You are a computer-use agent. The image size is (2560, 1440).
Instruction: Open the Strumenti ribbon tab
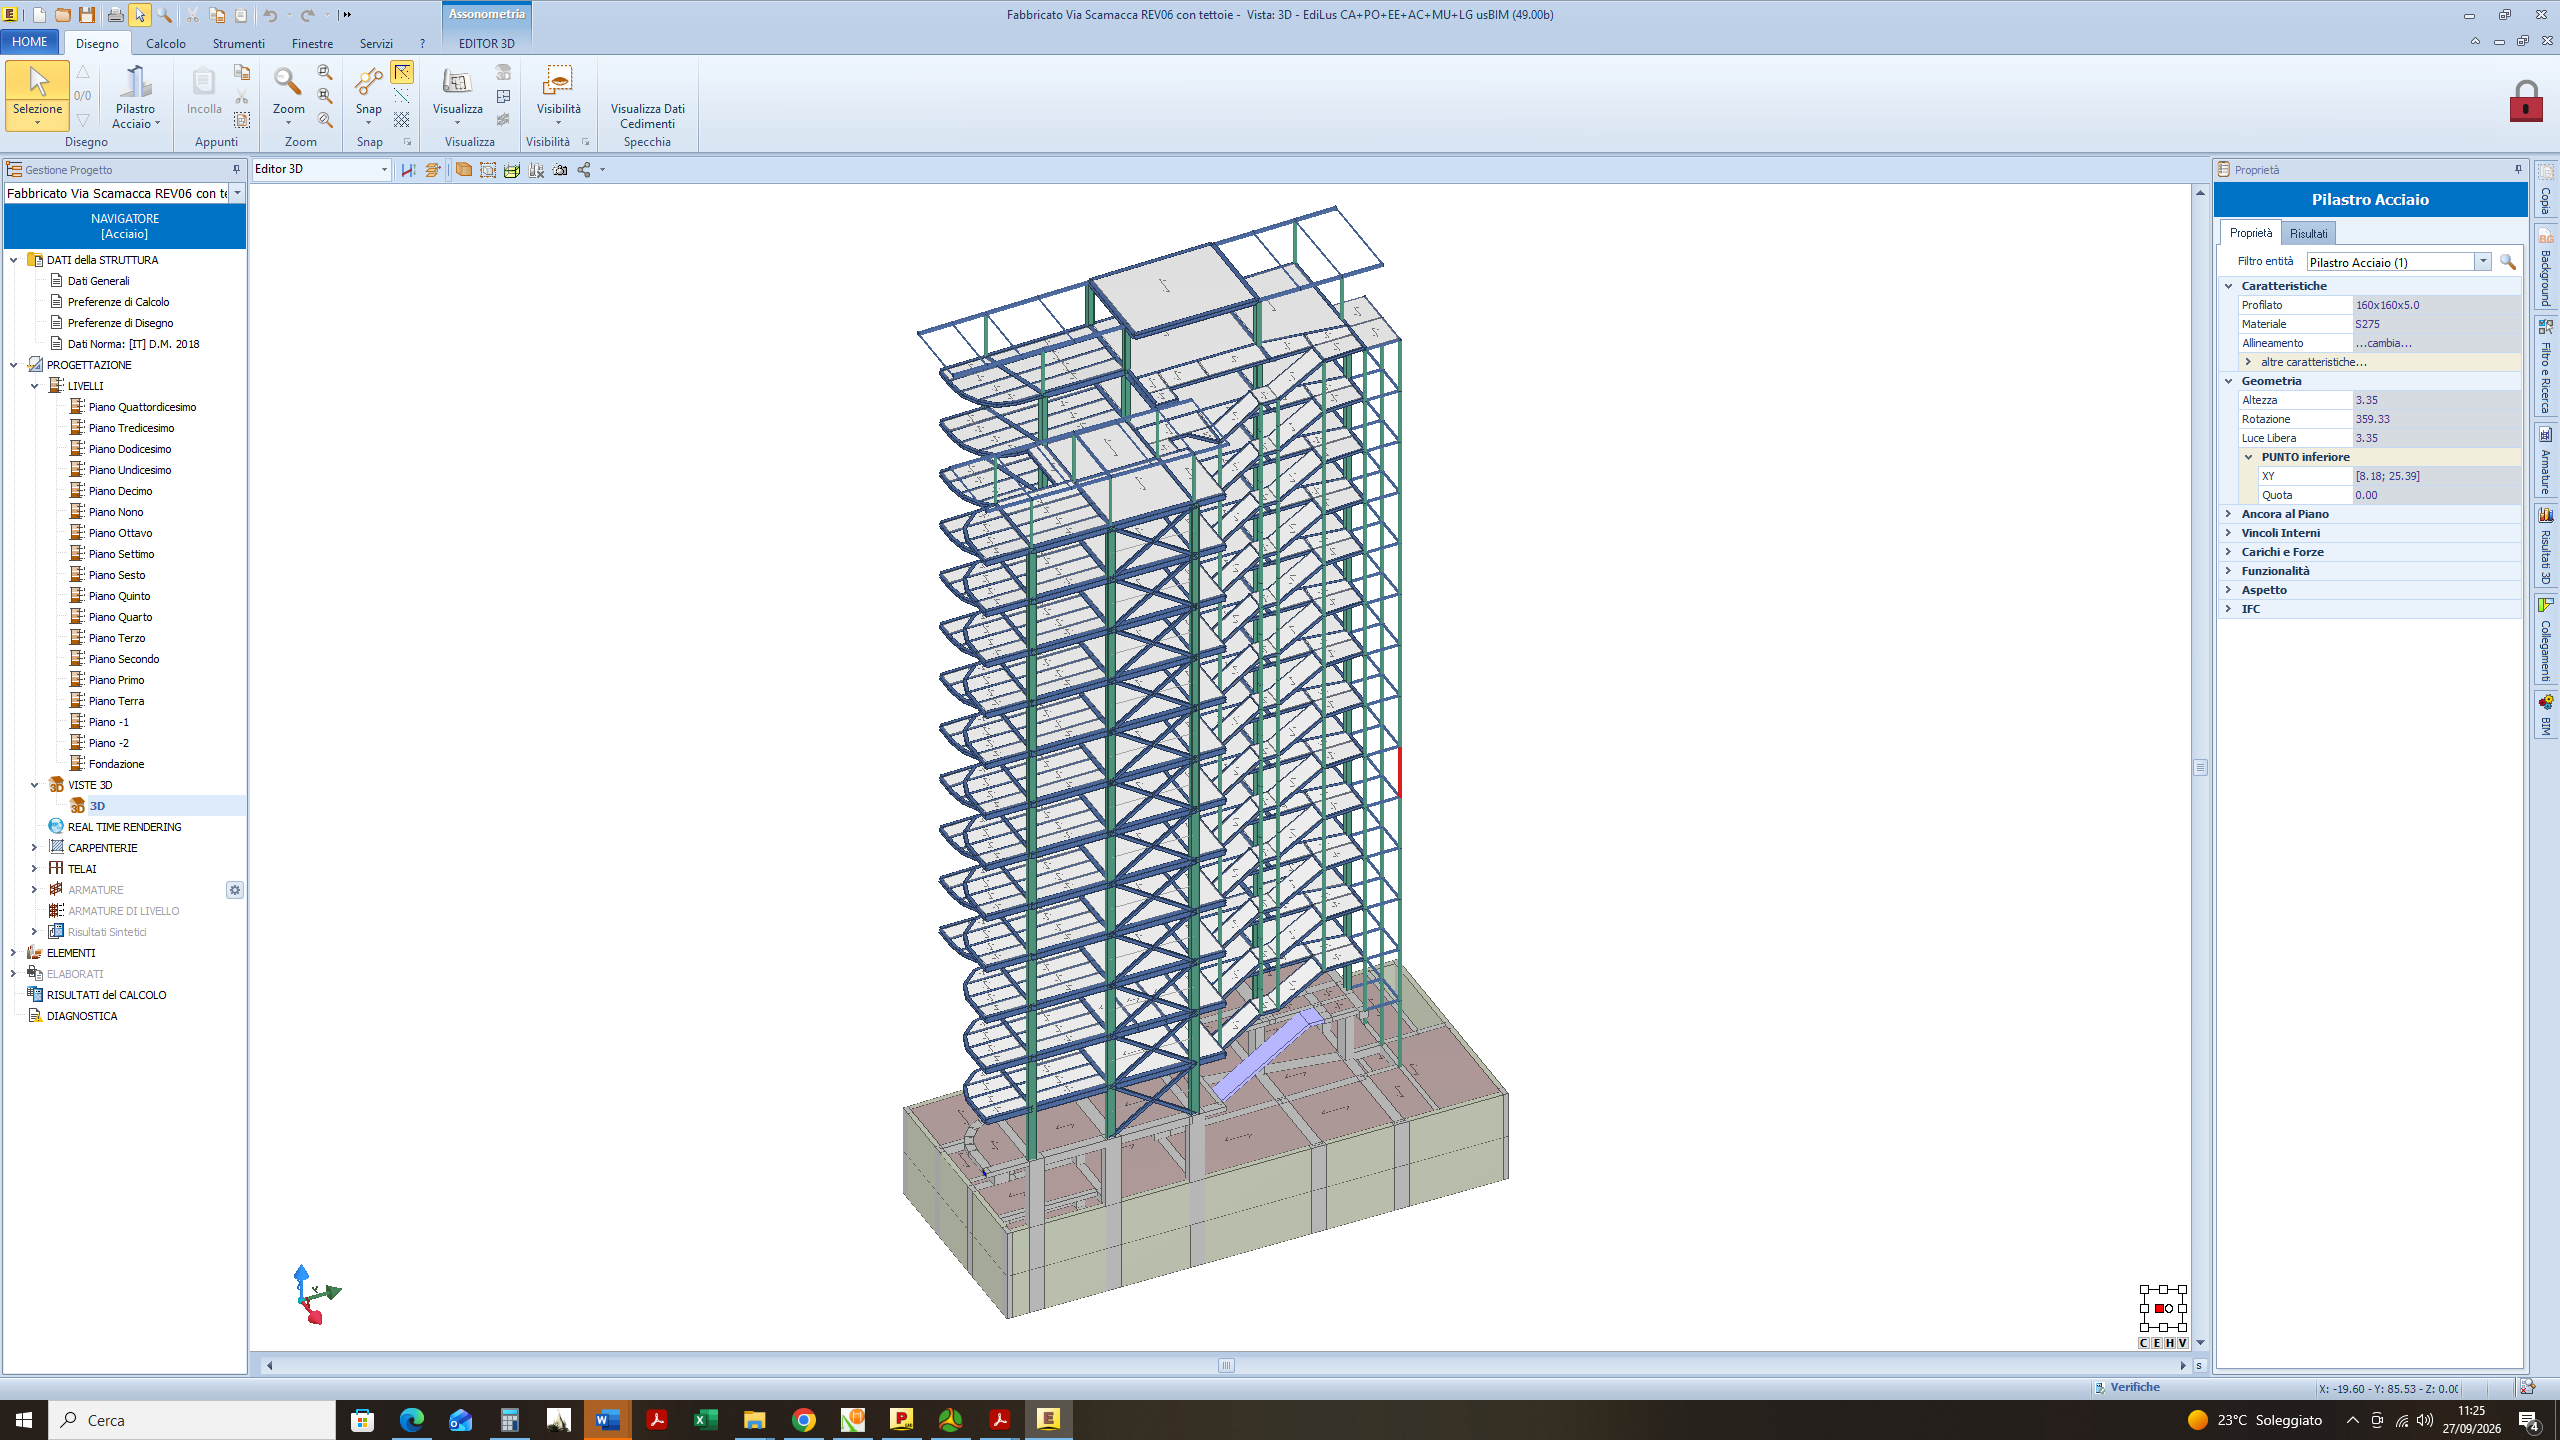coord(238,44)
